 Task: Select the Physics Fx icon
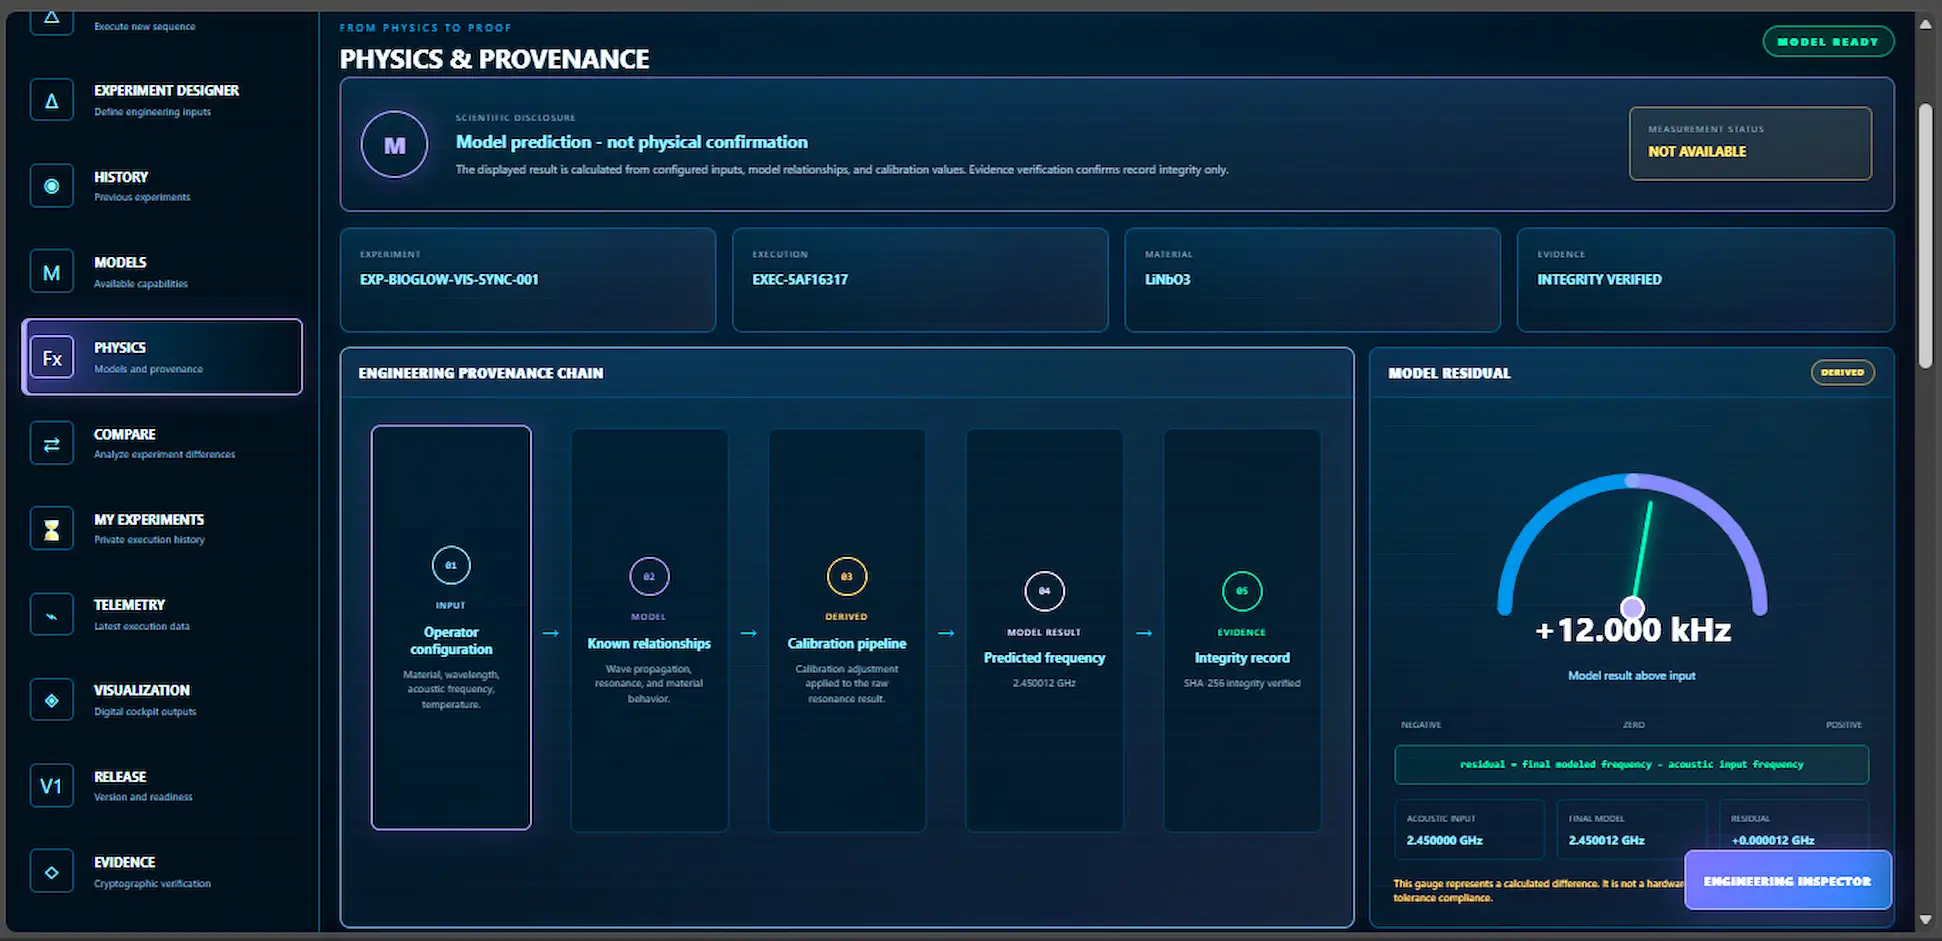tap(52, 358)
